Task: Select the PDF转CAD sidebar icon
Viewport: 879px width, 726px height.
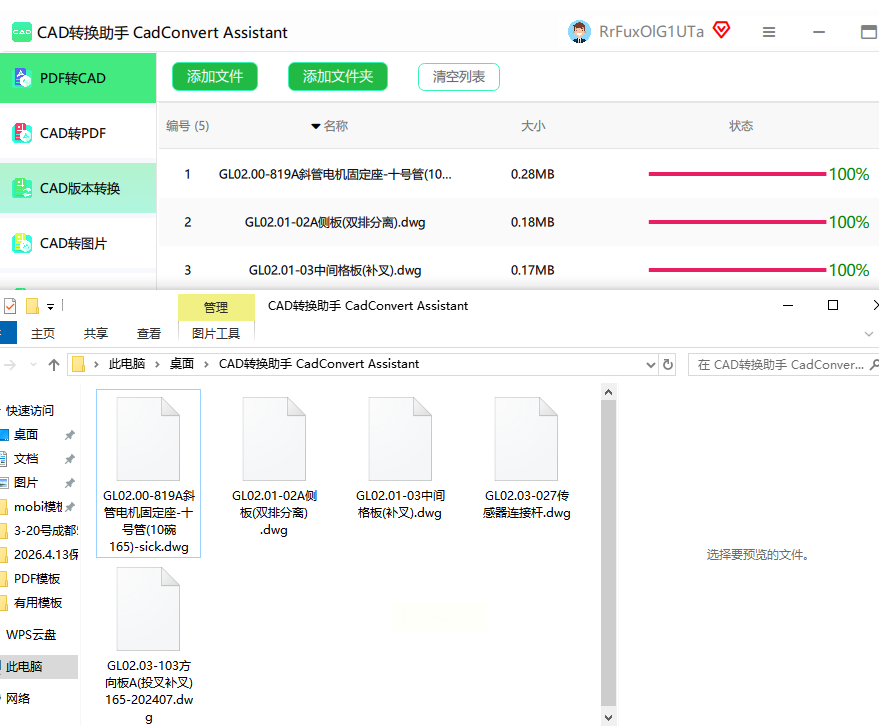Action: 22,78
